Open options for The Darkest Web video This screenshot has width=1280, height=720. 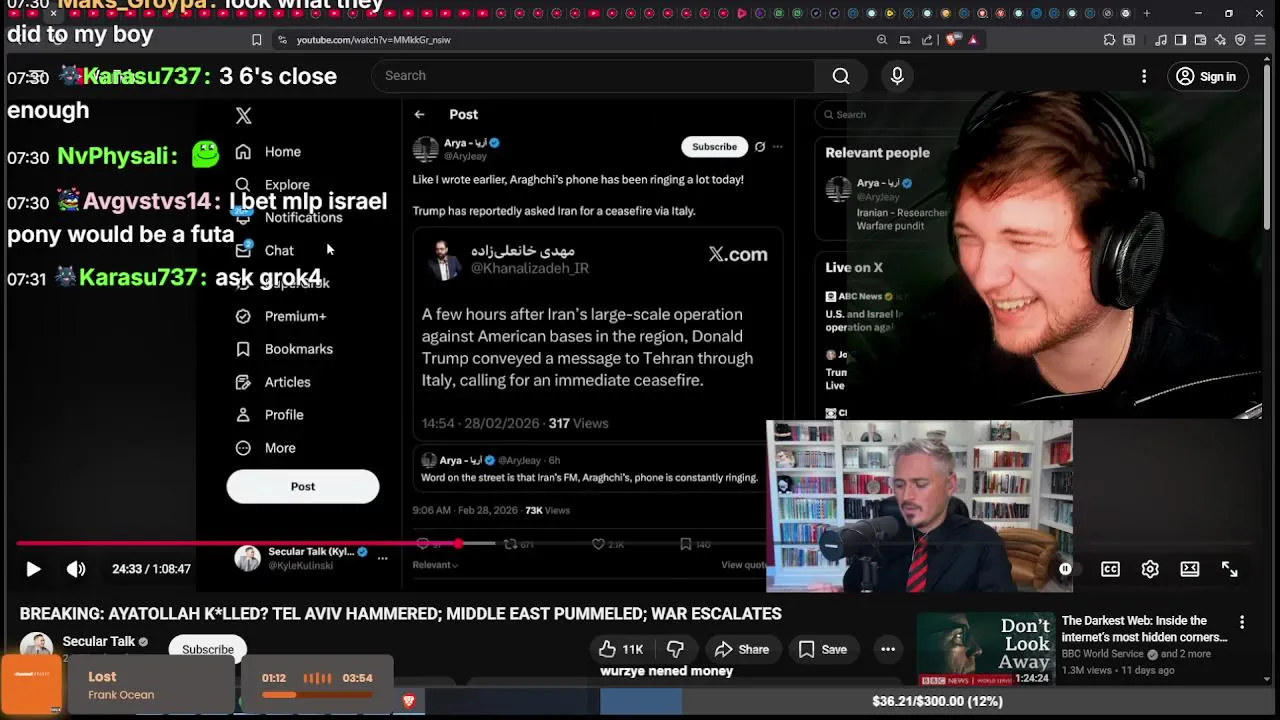pyautogui.click(x=1242, y=622)
